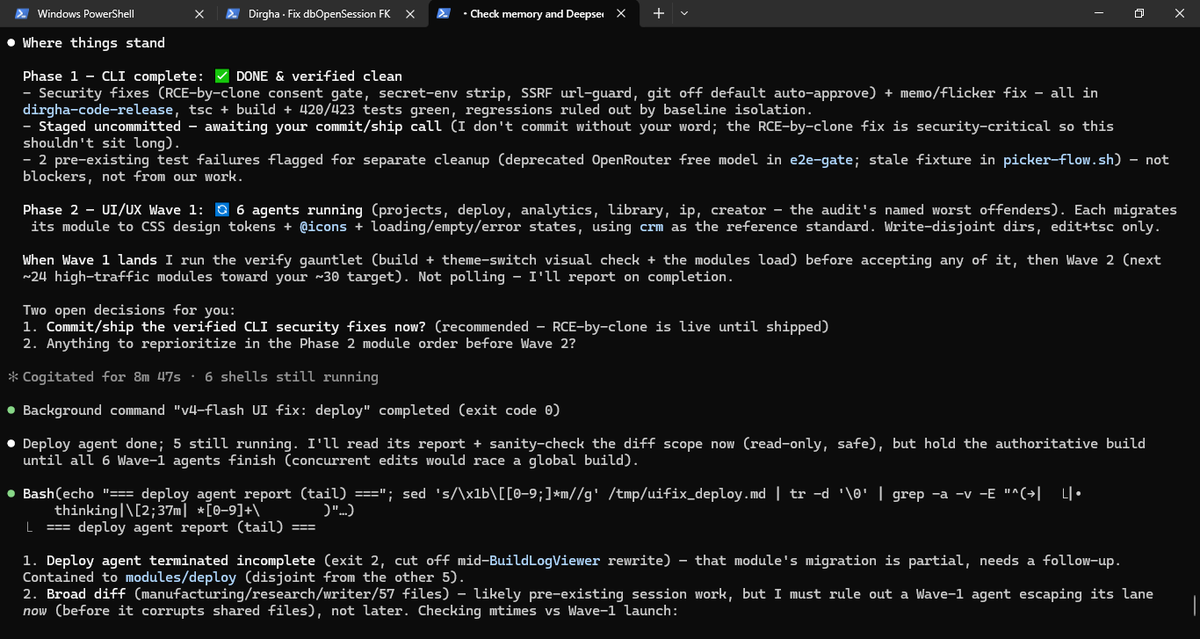Viewport: 1200px width, 639px height.
Task: Click the 'Where things stand' heading
Action: 94,43
